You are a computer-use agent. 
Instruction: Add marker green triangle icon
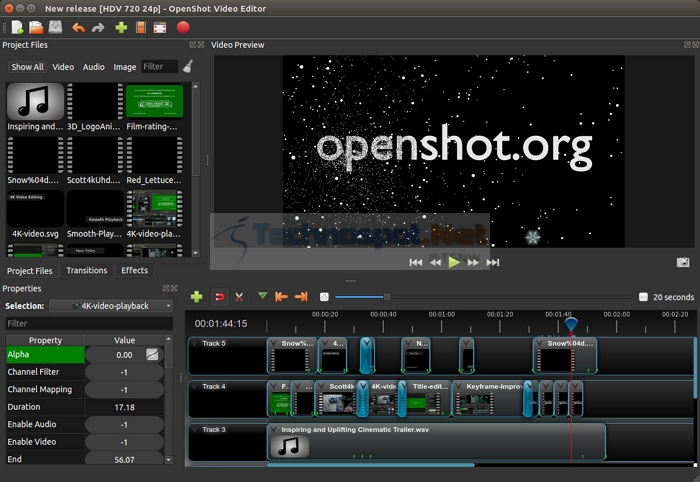pos(262,295)
